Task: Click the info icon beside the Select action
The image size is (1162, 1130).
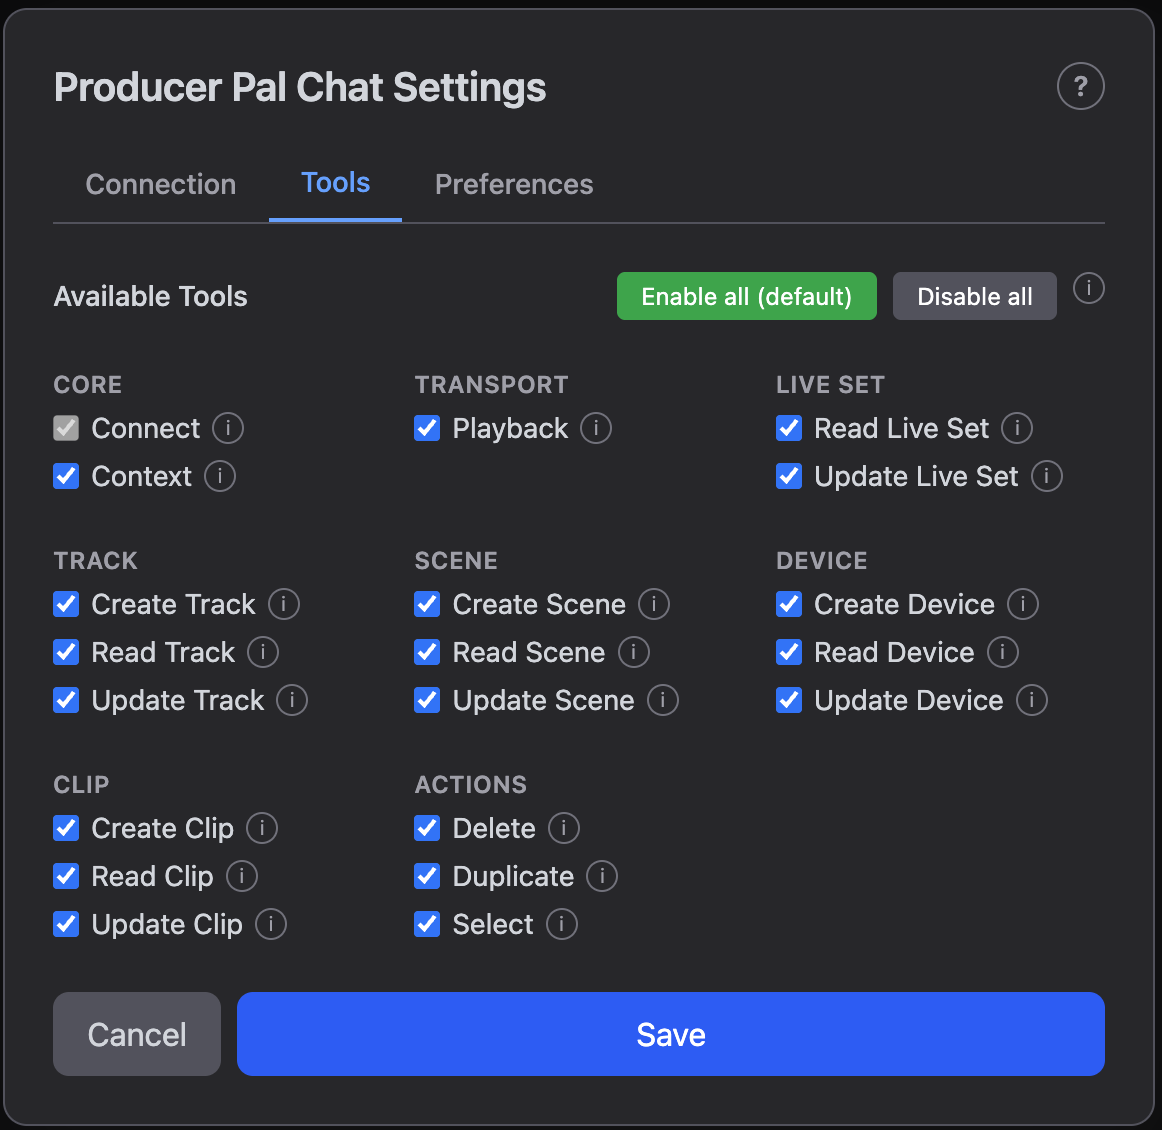Action: 561,924
